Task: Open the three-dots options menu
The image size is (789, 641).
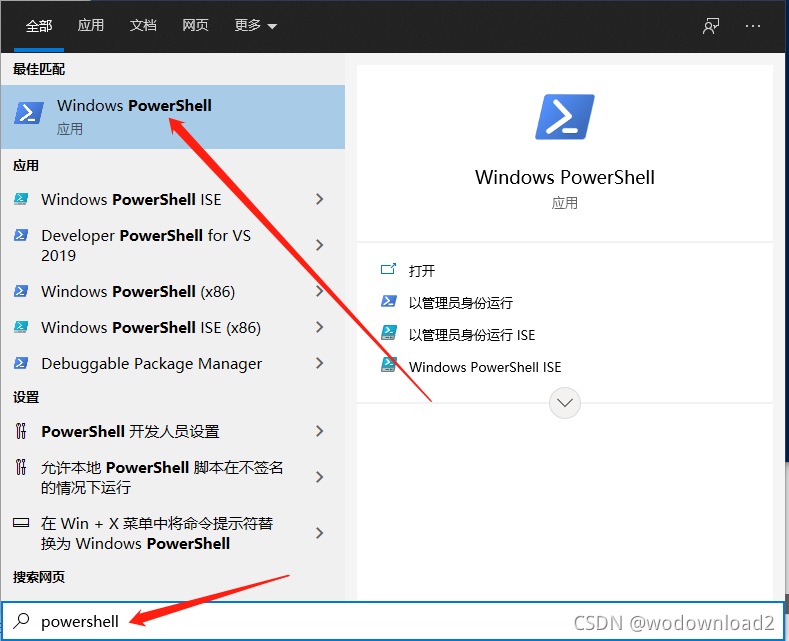Action: pos(753,26)
